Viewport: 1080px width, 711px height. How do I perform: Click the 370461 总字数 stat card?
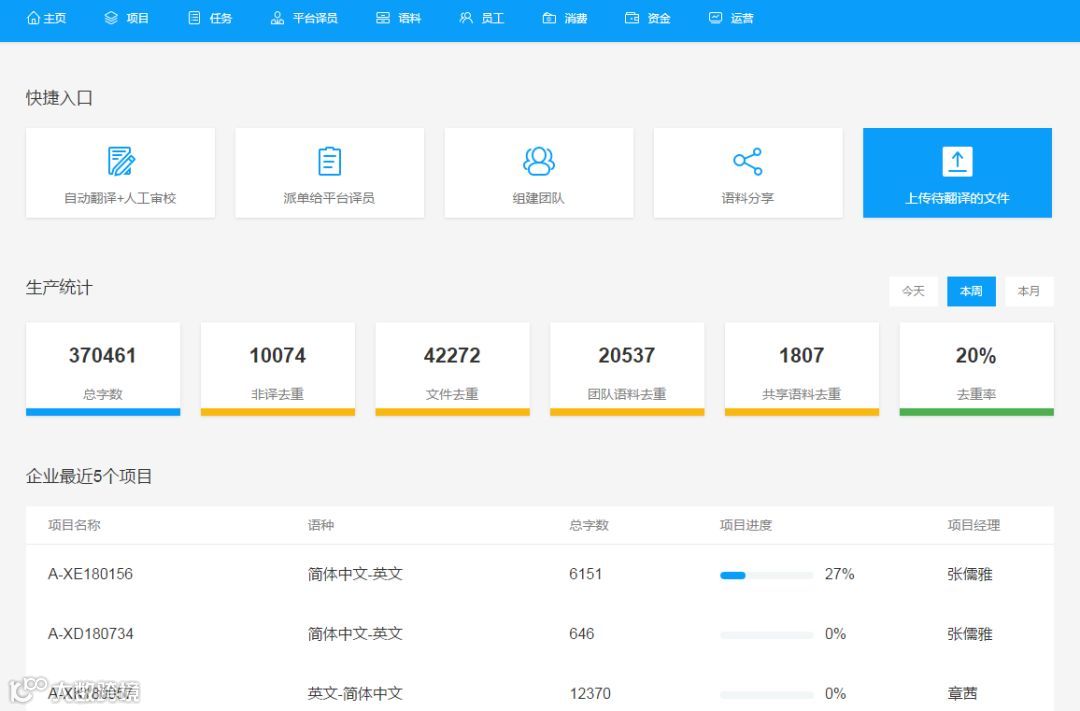coord(103,369)
